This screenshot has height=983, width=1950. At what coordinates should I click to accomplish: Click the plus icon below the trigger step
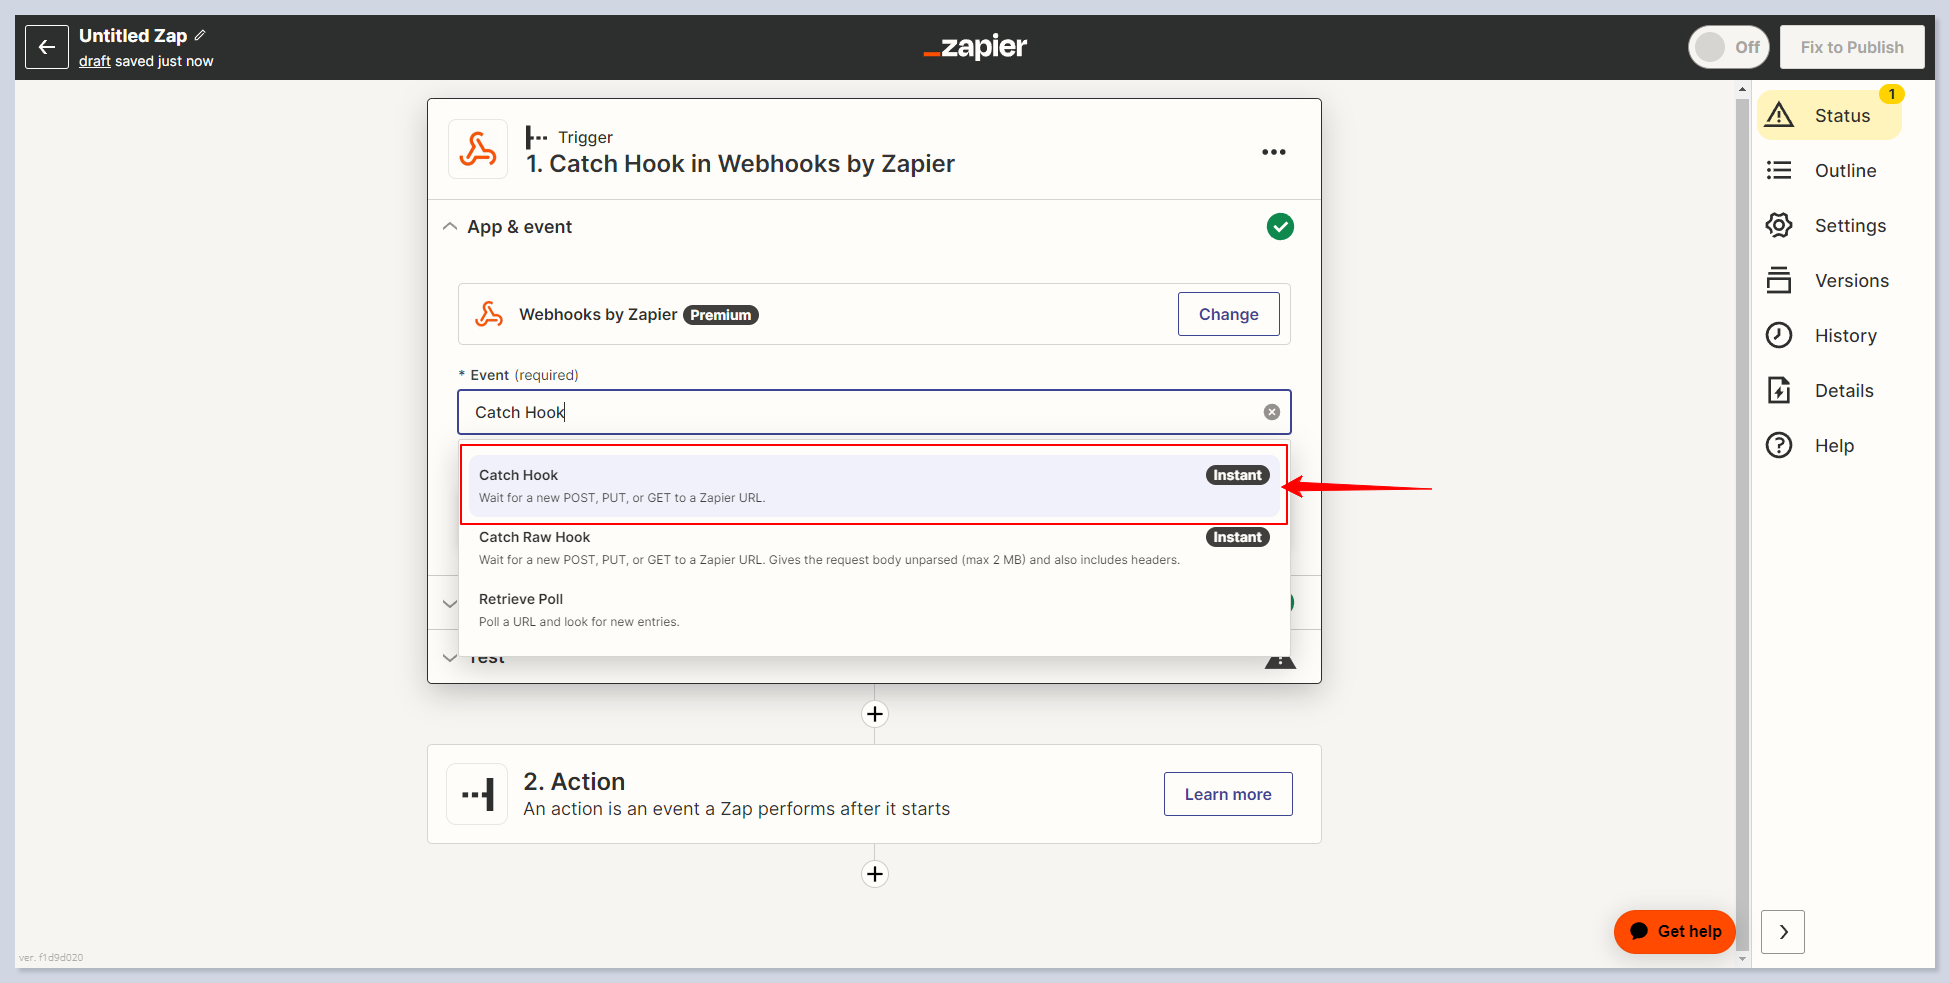click(x=874, y=714)
